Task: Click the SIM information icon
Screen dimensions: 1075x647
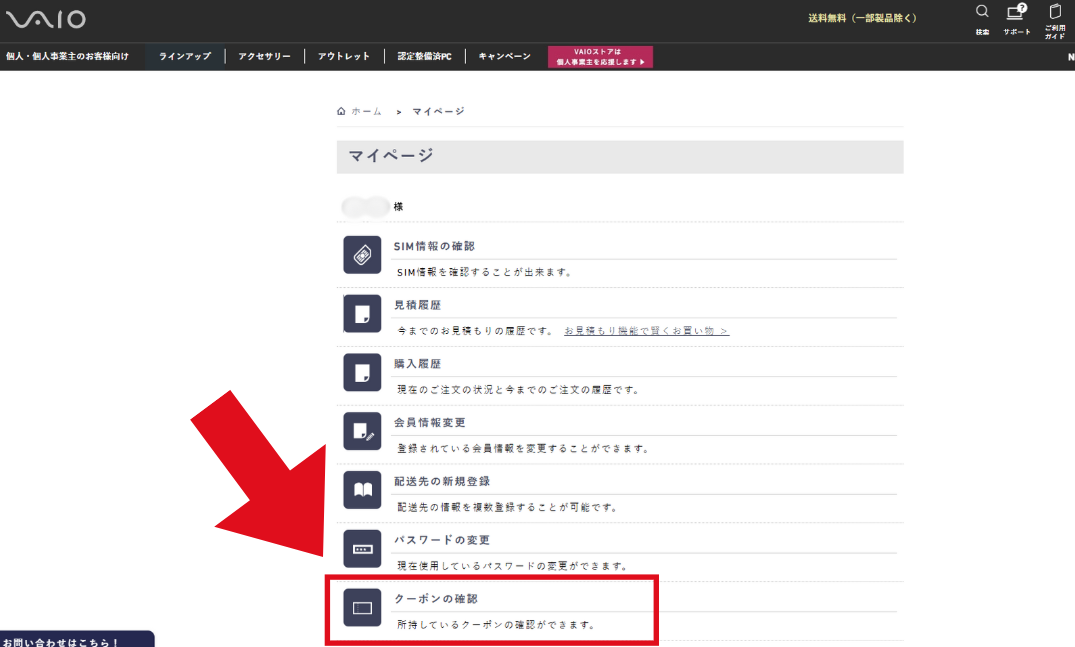Action: click(362, 255)
